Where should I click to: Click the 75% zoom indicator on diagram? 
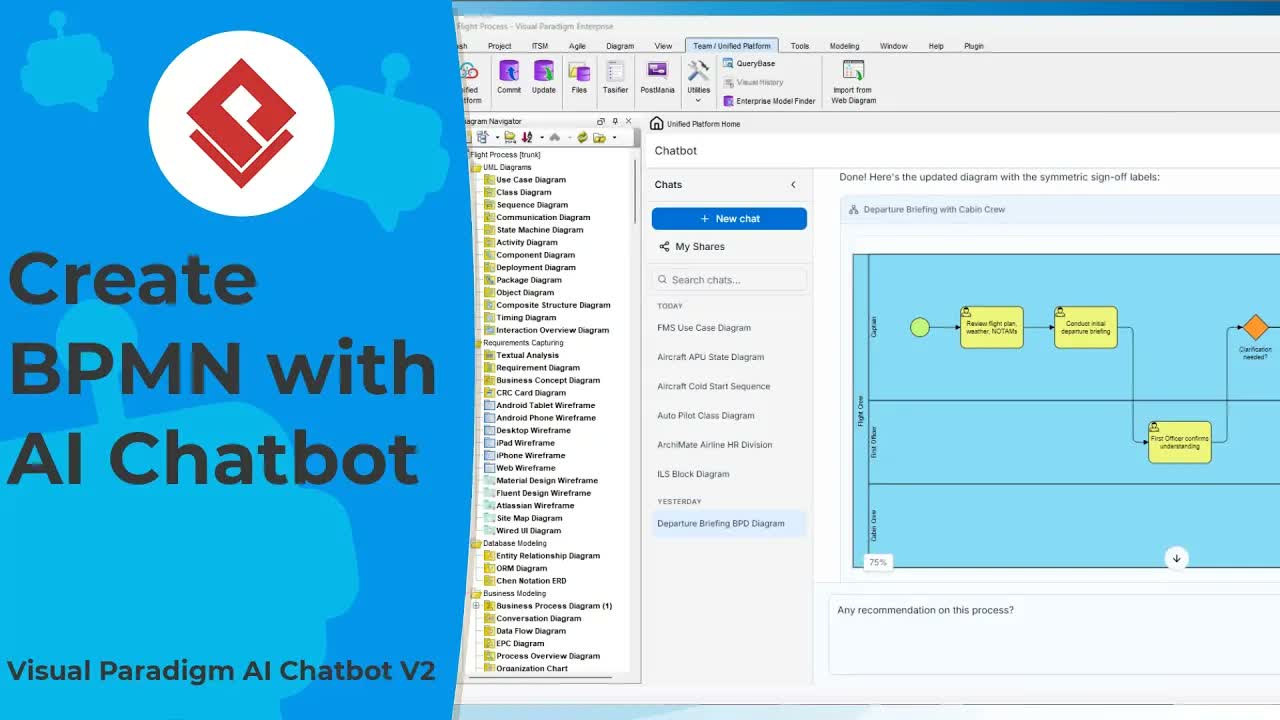point(877,563)
